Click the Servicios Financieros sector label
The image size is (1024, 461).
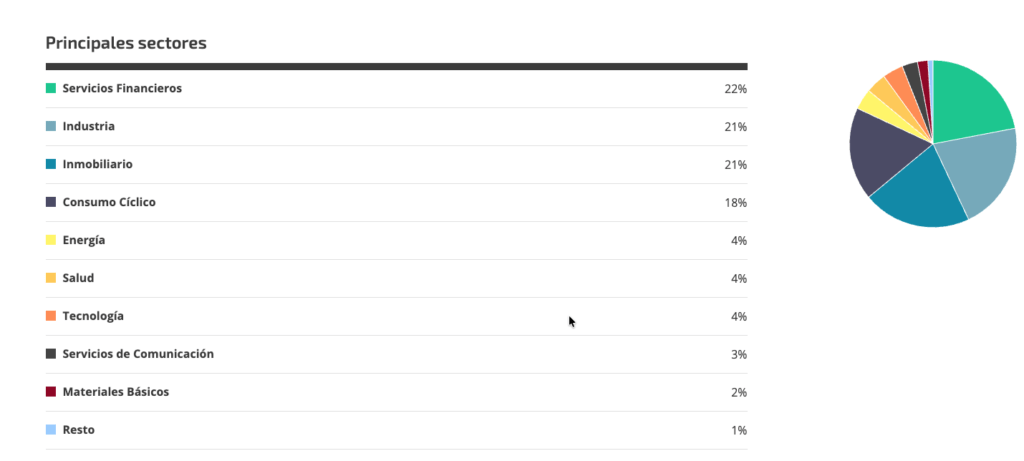(x=122, y=88)
